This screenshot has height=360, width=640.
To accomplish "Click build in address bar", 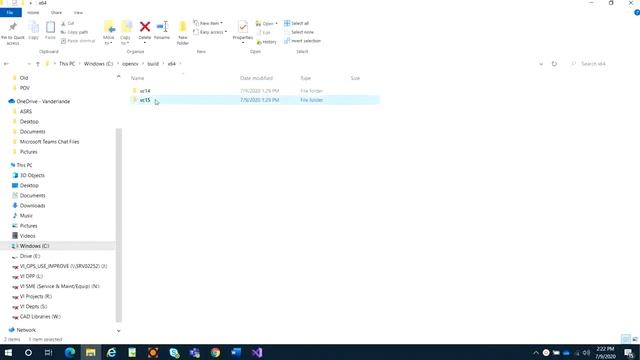I will click(x=153, y=64).
